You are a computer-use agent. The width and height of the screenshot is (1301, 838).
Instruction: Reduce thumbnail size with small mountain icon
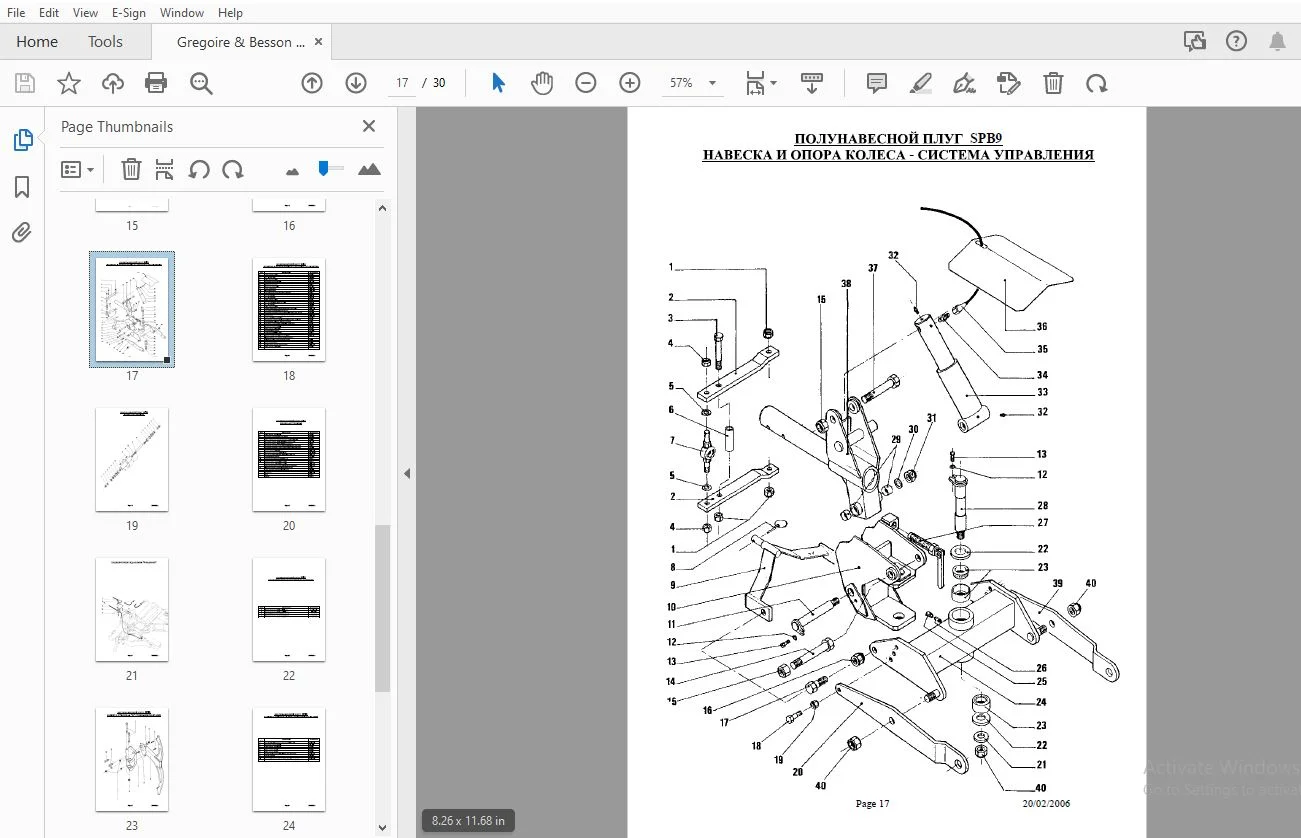click(292, 171)
